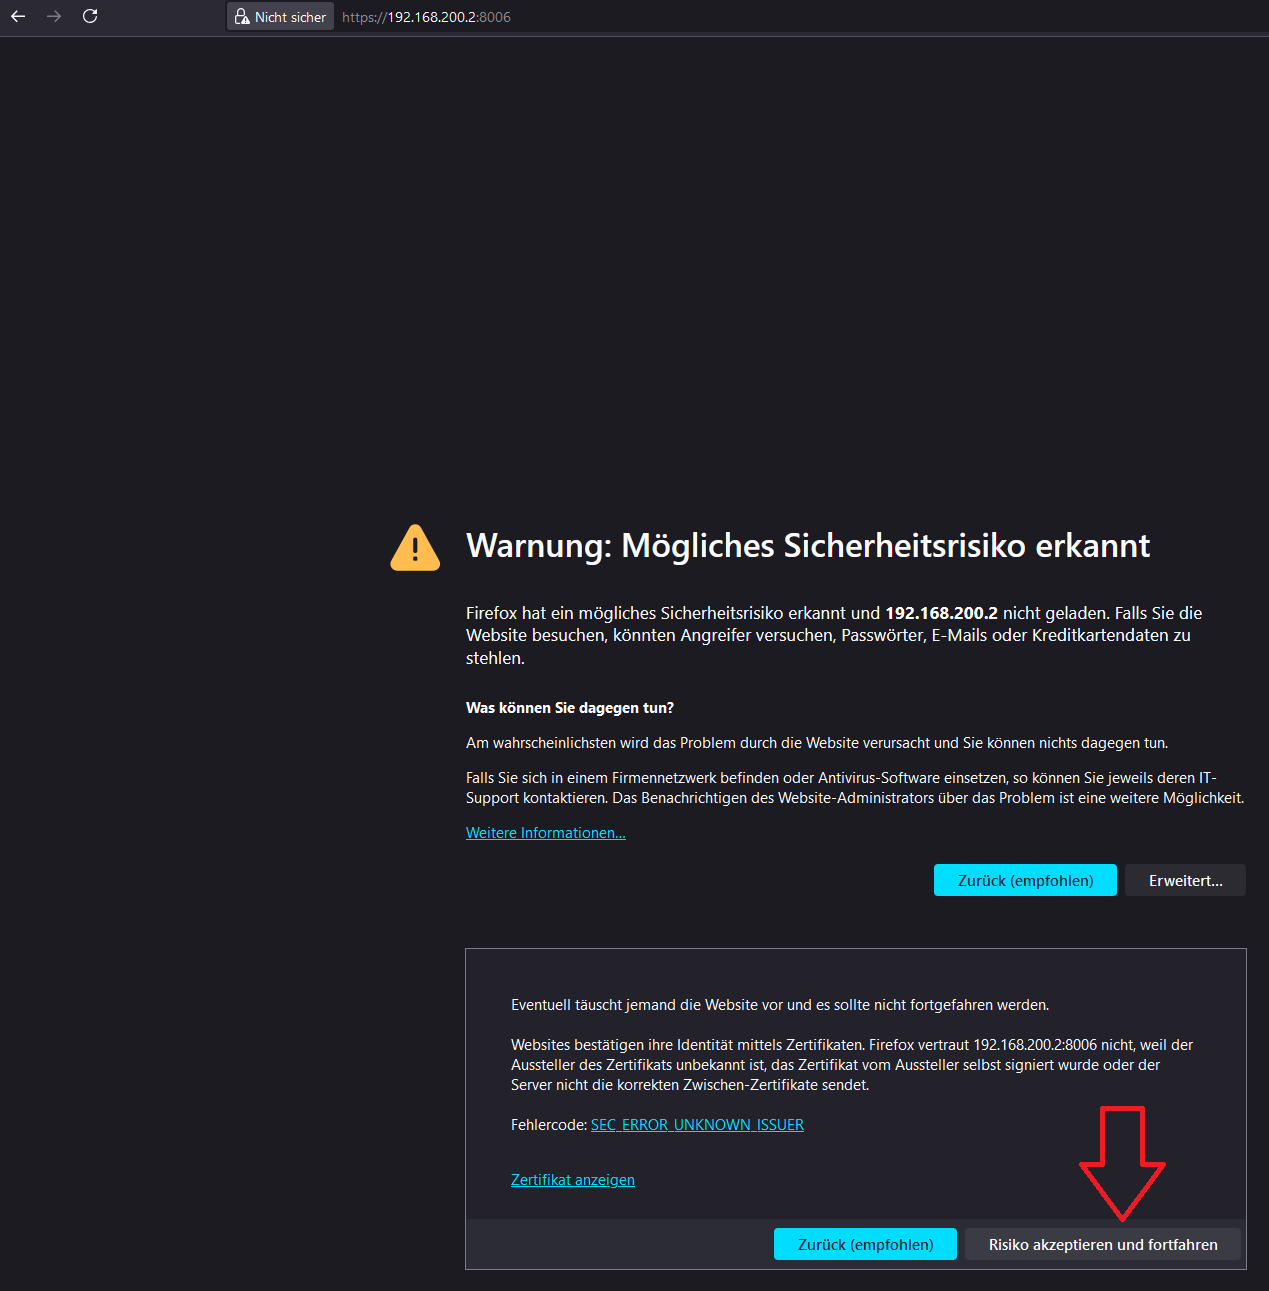Click the browser back arrow
The image size is (1269, 1291).
coord(18,16)
